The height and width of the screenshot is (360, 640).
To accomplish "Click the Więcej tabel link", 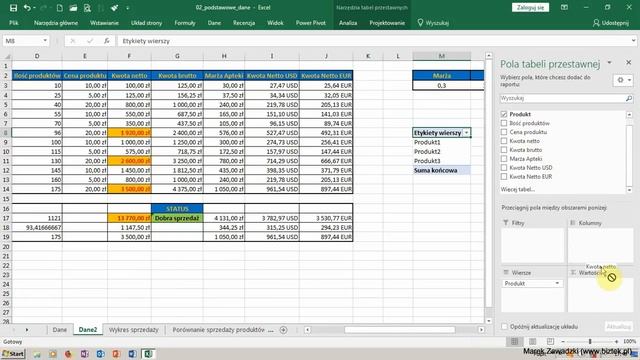I will (518, 189).
